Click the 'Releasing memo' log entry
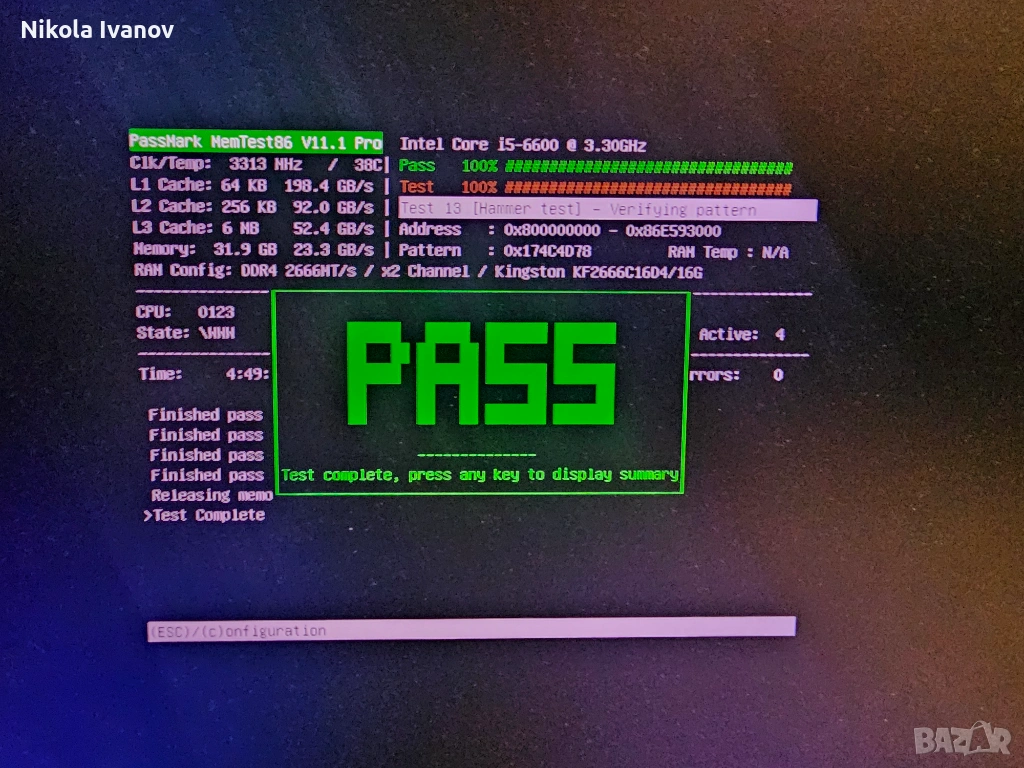Viewport: 1024px width, 768px height. click(x=212, y=495)
